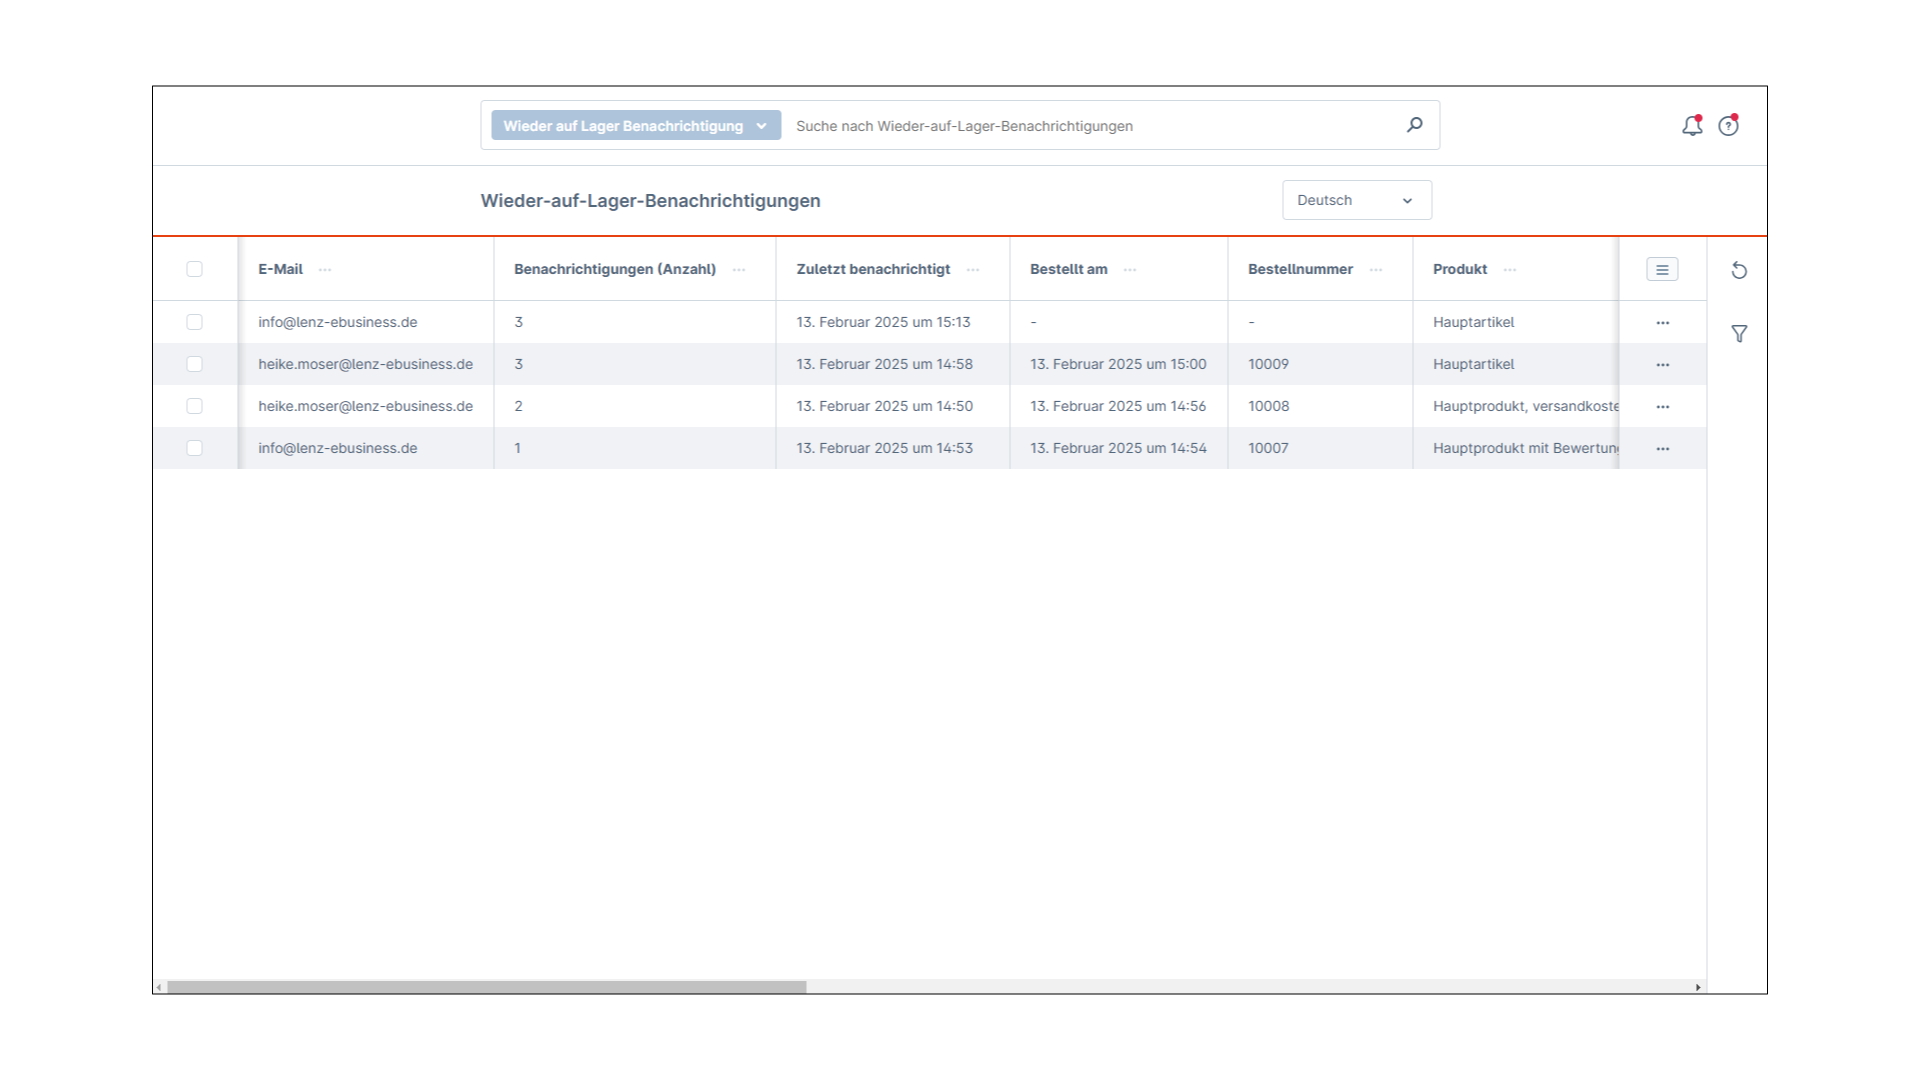The width and height of the screenshot is (1920, 1080).
Task: Open the column settings list icon
Action: pos(1662,269)
